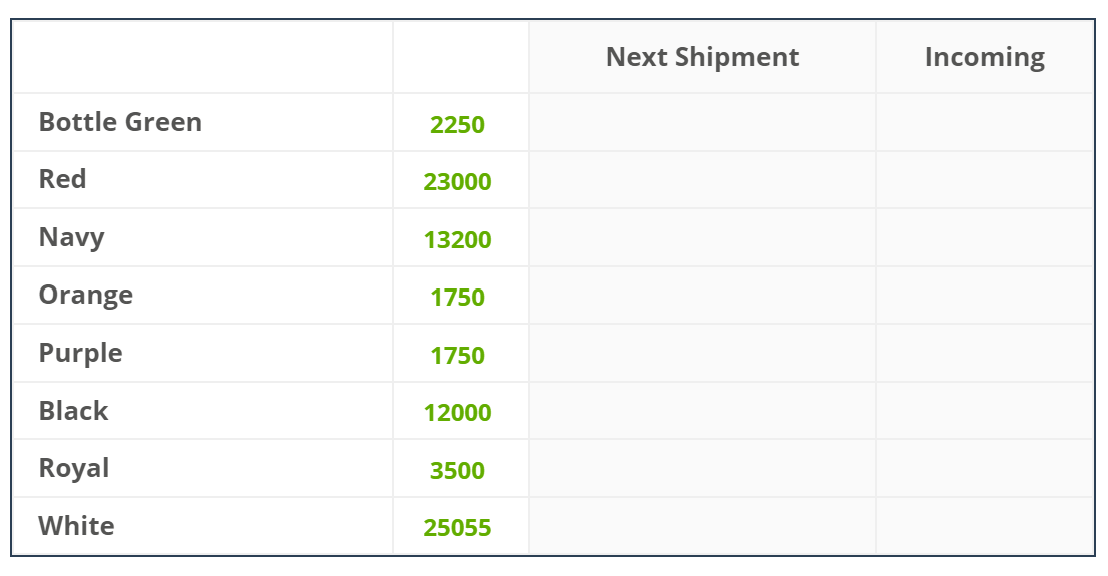Click the 25055 stock value
Viewport: 1108px width, 576px height.
point(457,529)
